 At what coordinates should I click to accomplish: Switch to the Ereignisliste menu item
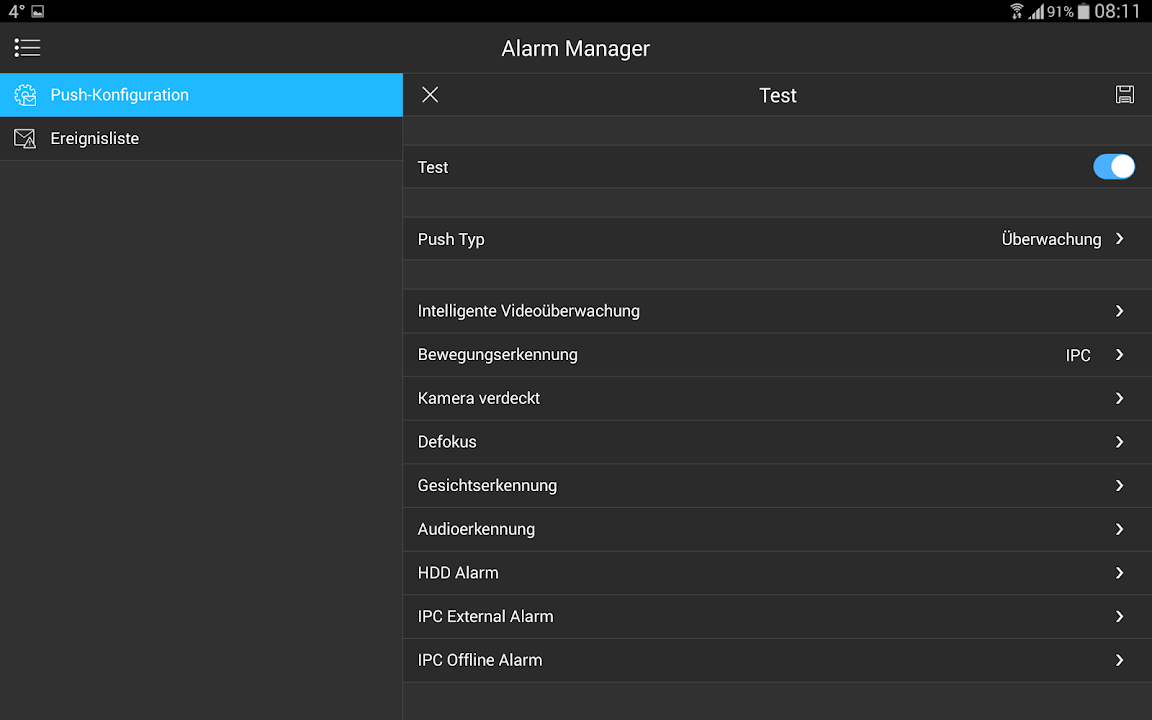click(x=200, y=139)
